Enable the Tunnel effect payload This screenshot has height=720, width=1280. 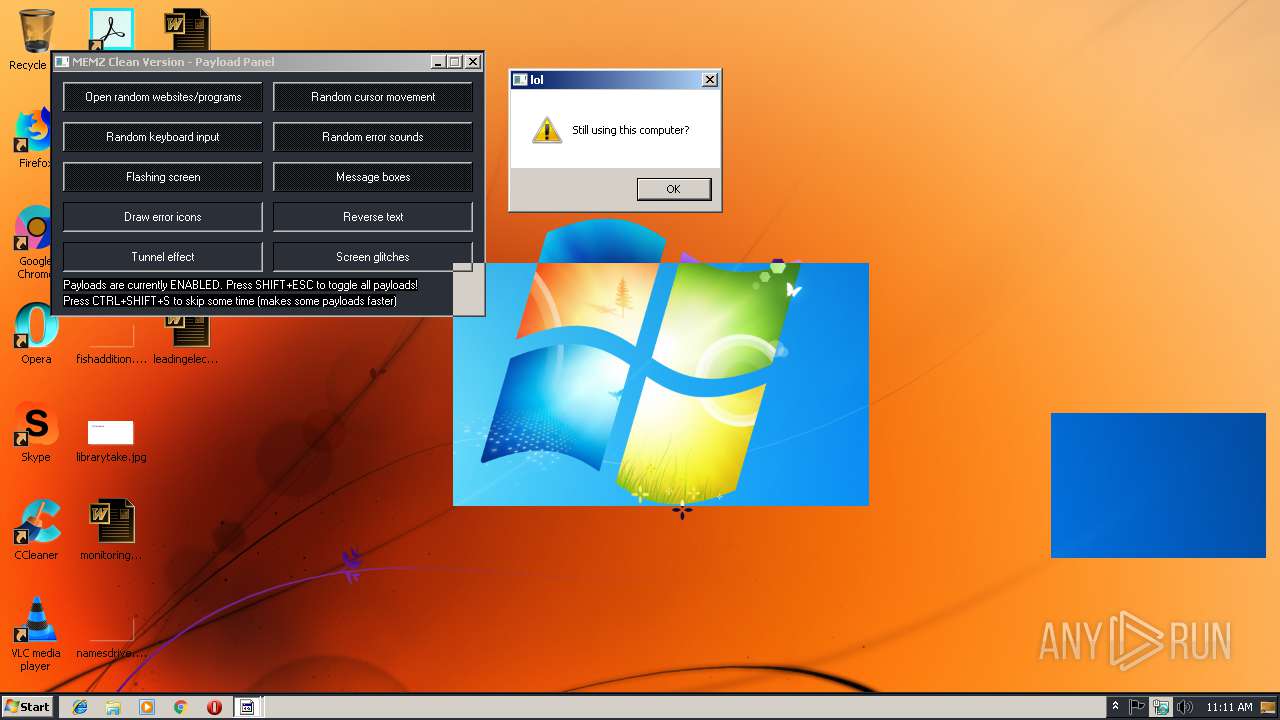[163, 257]
